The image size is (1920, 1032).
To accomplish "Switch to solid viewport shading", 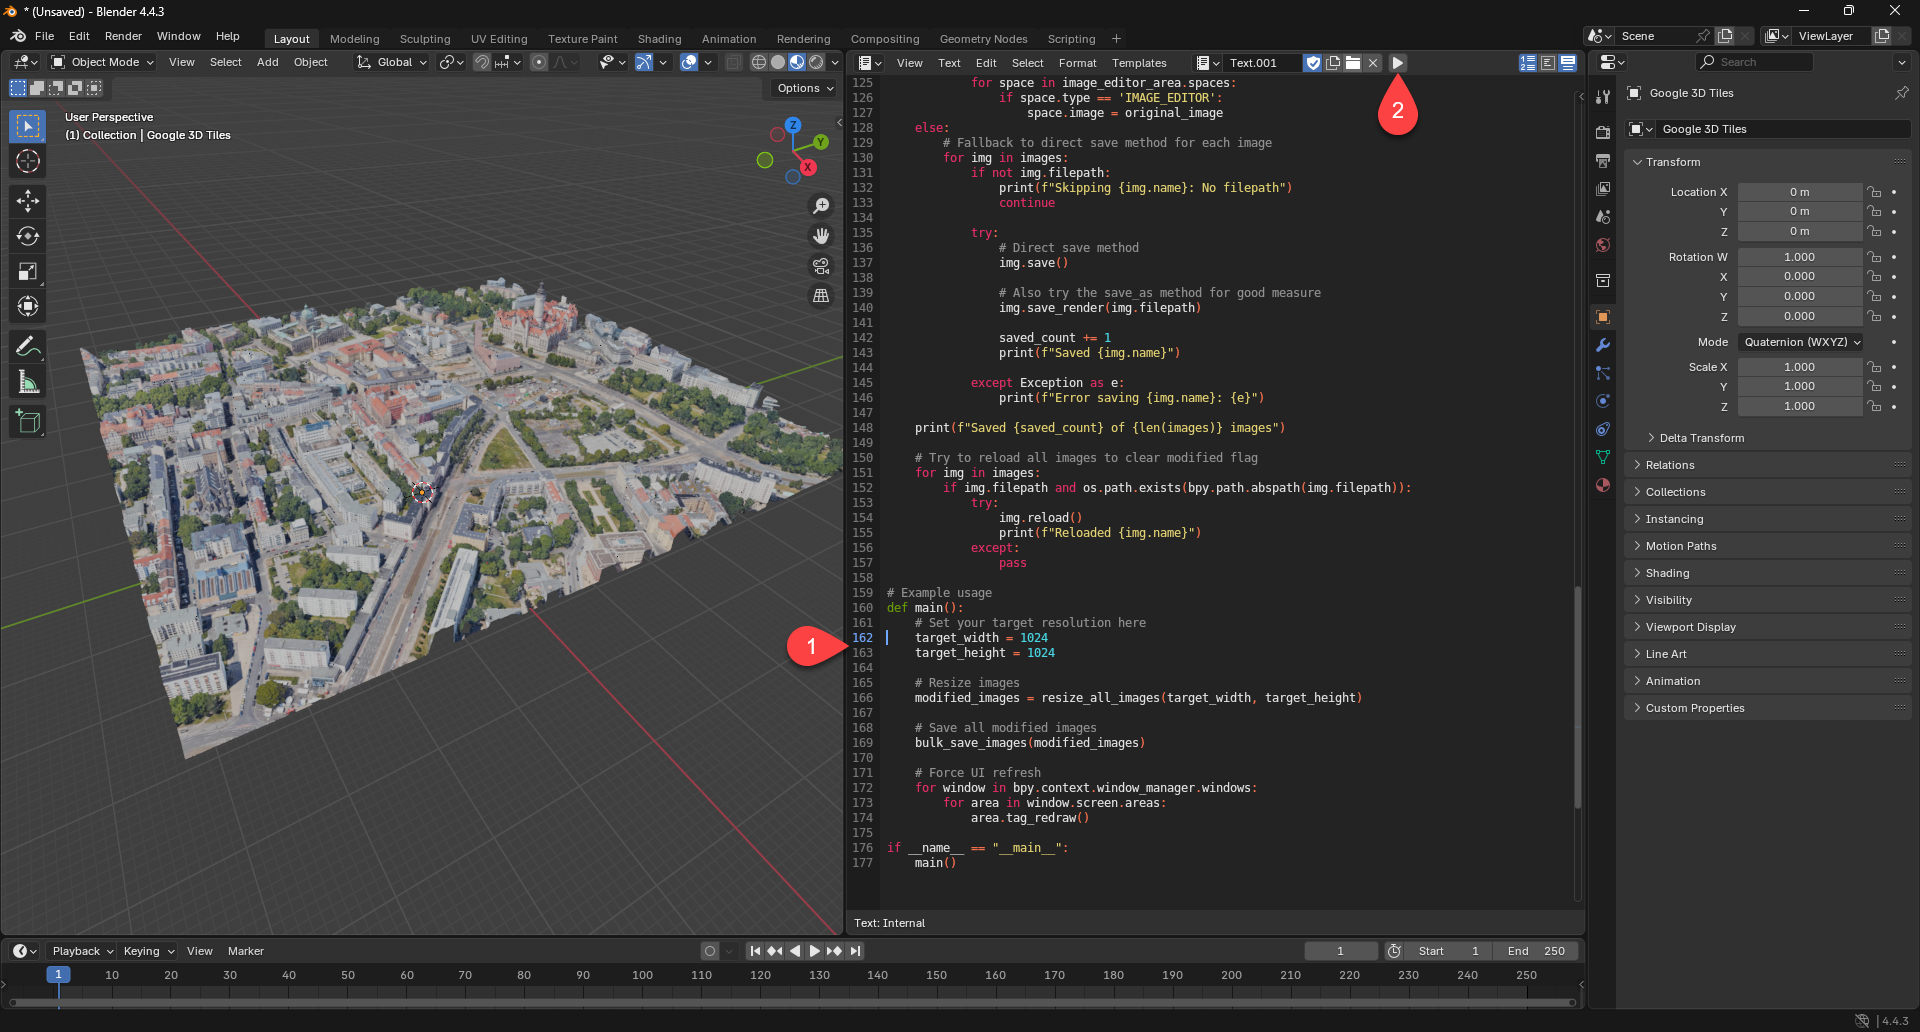I will pyautogui.click(x=778, y=62).
